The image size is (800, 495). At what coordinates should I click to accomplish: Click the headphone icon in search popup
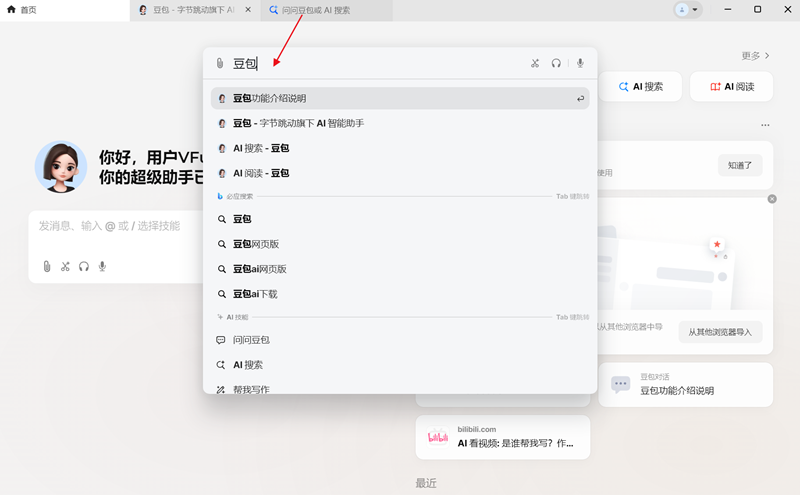click(556, 63)
